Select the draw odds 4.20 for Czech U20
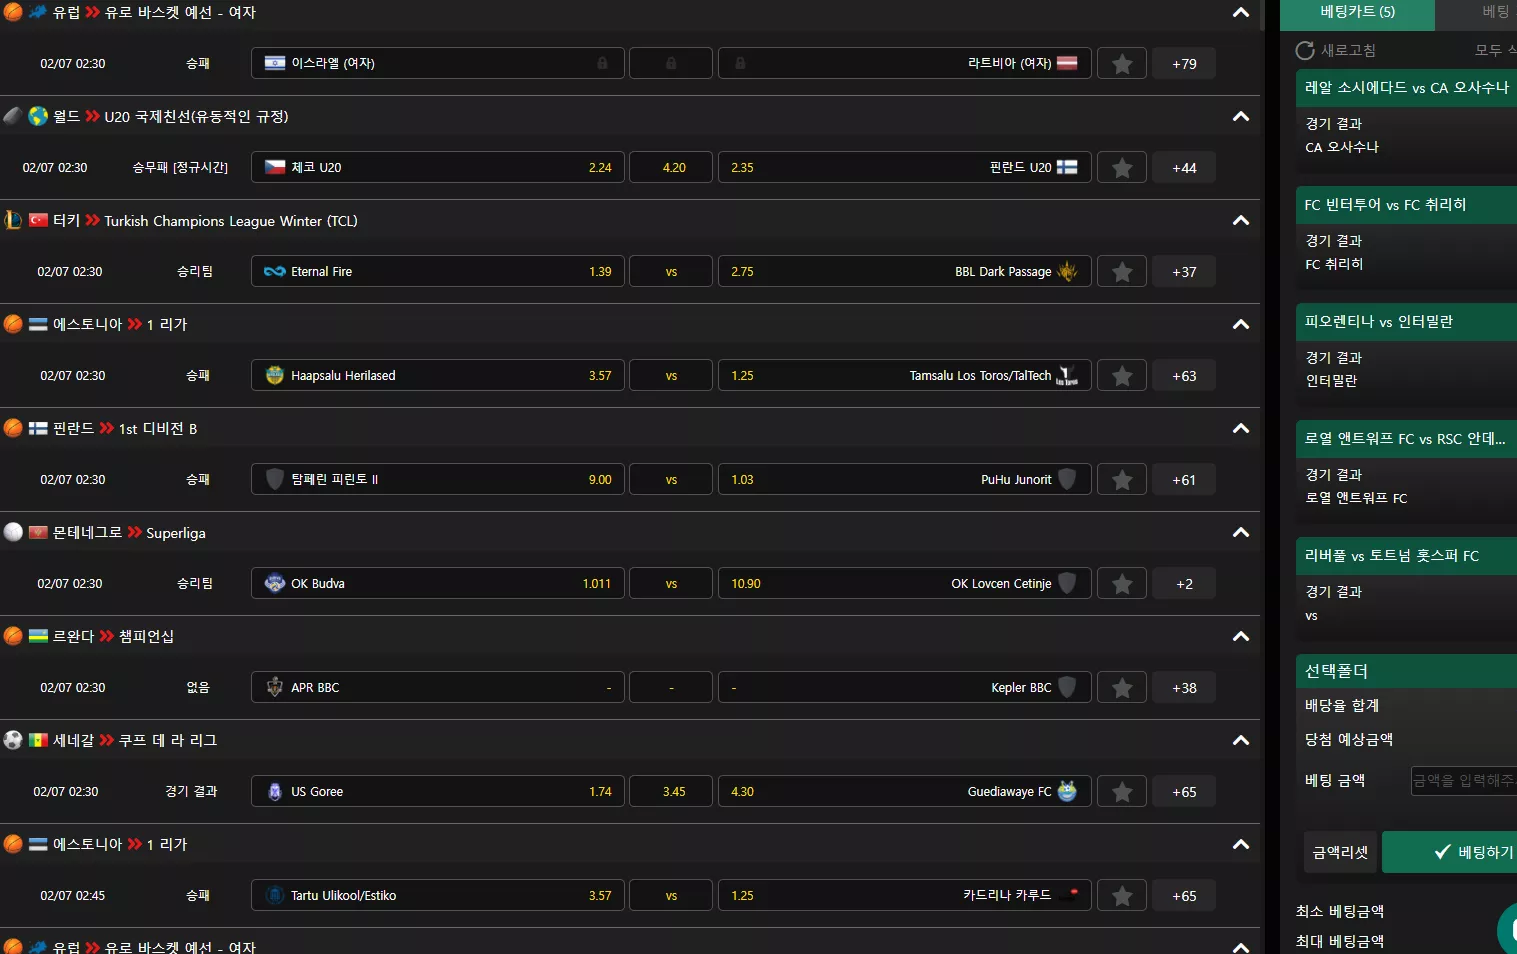The height and width of the screenshot is (954, 1517). [672, 168]
